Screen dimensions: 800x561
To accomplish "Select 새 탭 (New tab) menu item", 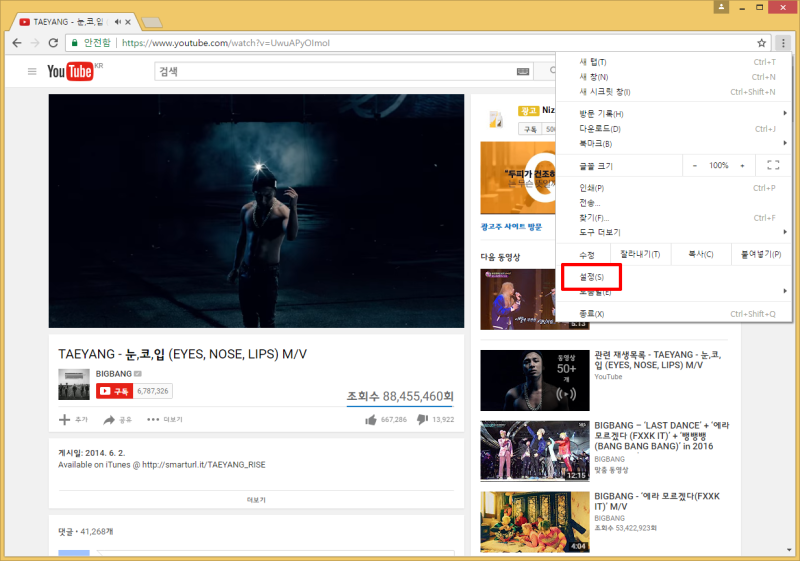I will point(673,62).
